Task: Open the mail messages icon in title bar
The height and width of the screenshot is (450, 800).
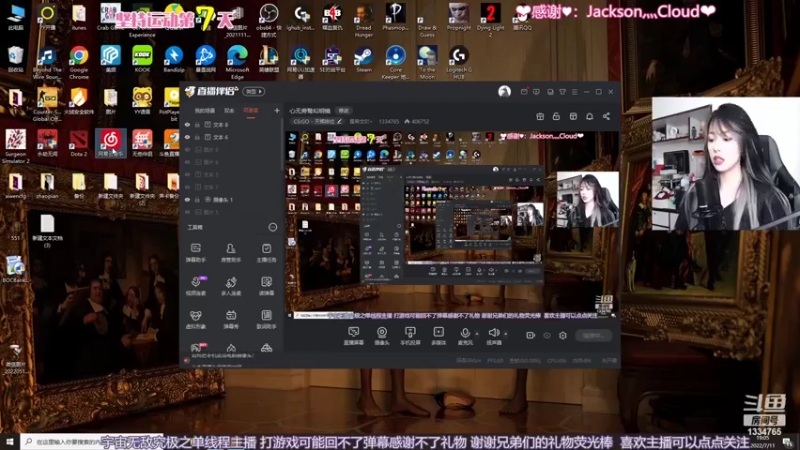Action: point(524,92)
